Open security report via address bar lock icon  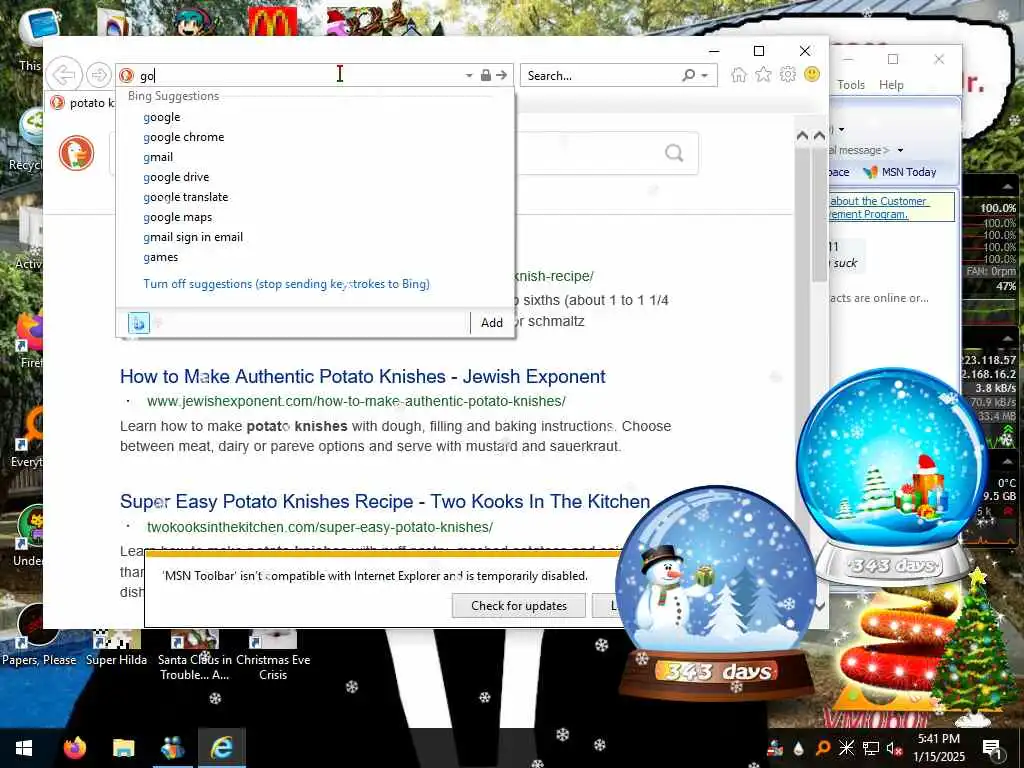pyautogui.click(x=485, y=75)
